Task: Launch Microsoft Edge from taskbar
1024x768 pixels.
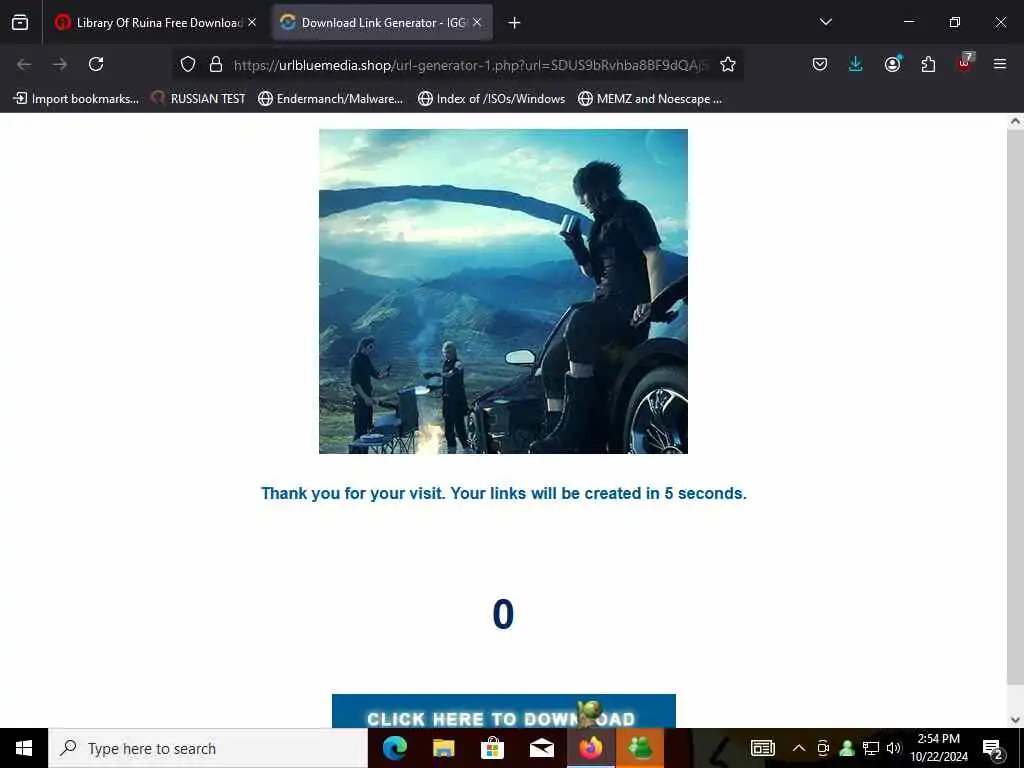Action: tap(394, 748)
